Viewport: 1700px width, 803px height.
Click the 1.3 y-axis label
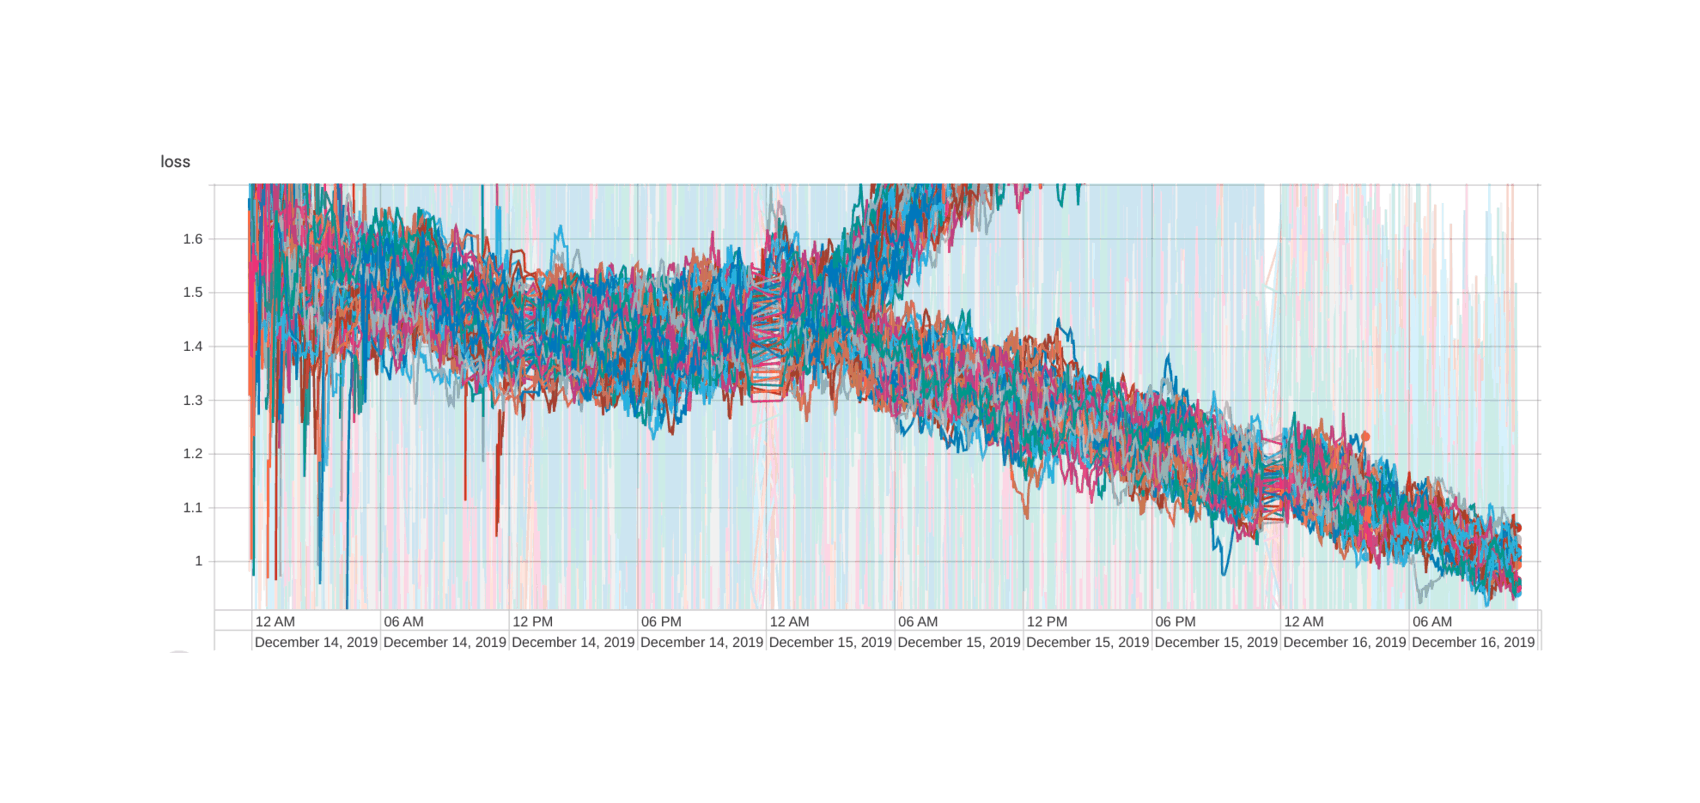[193, 401]
